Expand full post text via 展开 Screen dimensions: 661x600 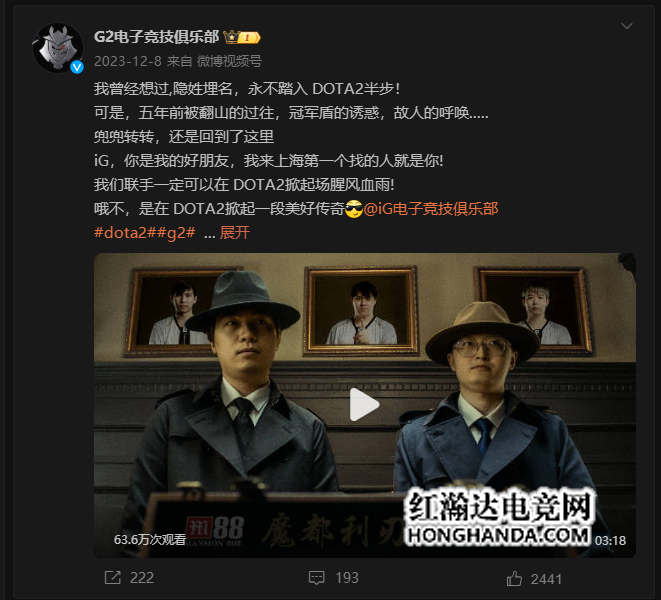pos(235,233)
